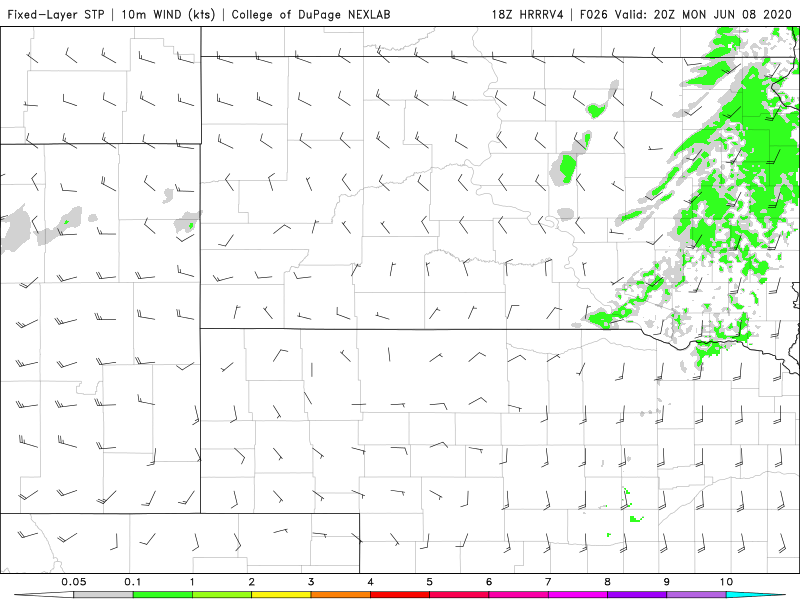
Task: Click the '5' scale label
Action: (x=430, y=582)
